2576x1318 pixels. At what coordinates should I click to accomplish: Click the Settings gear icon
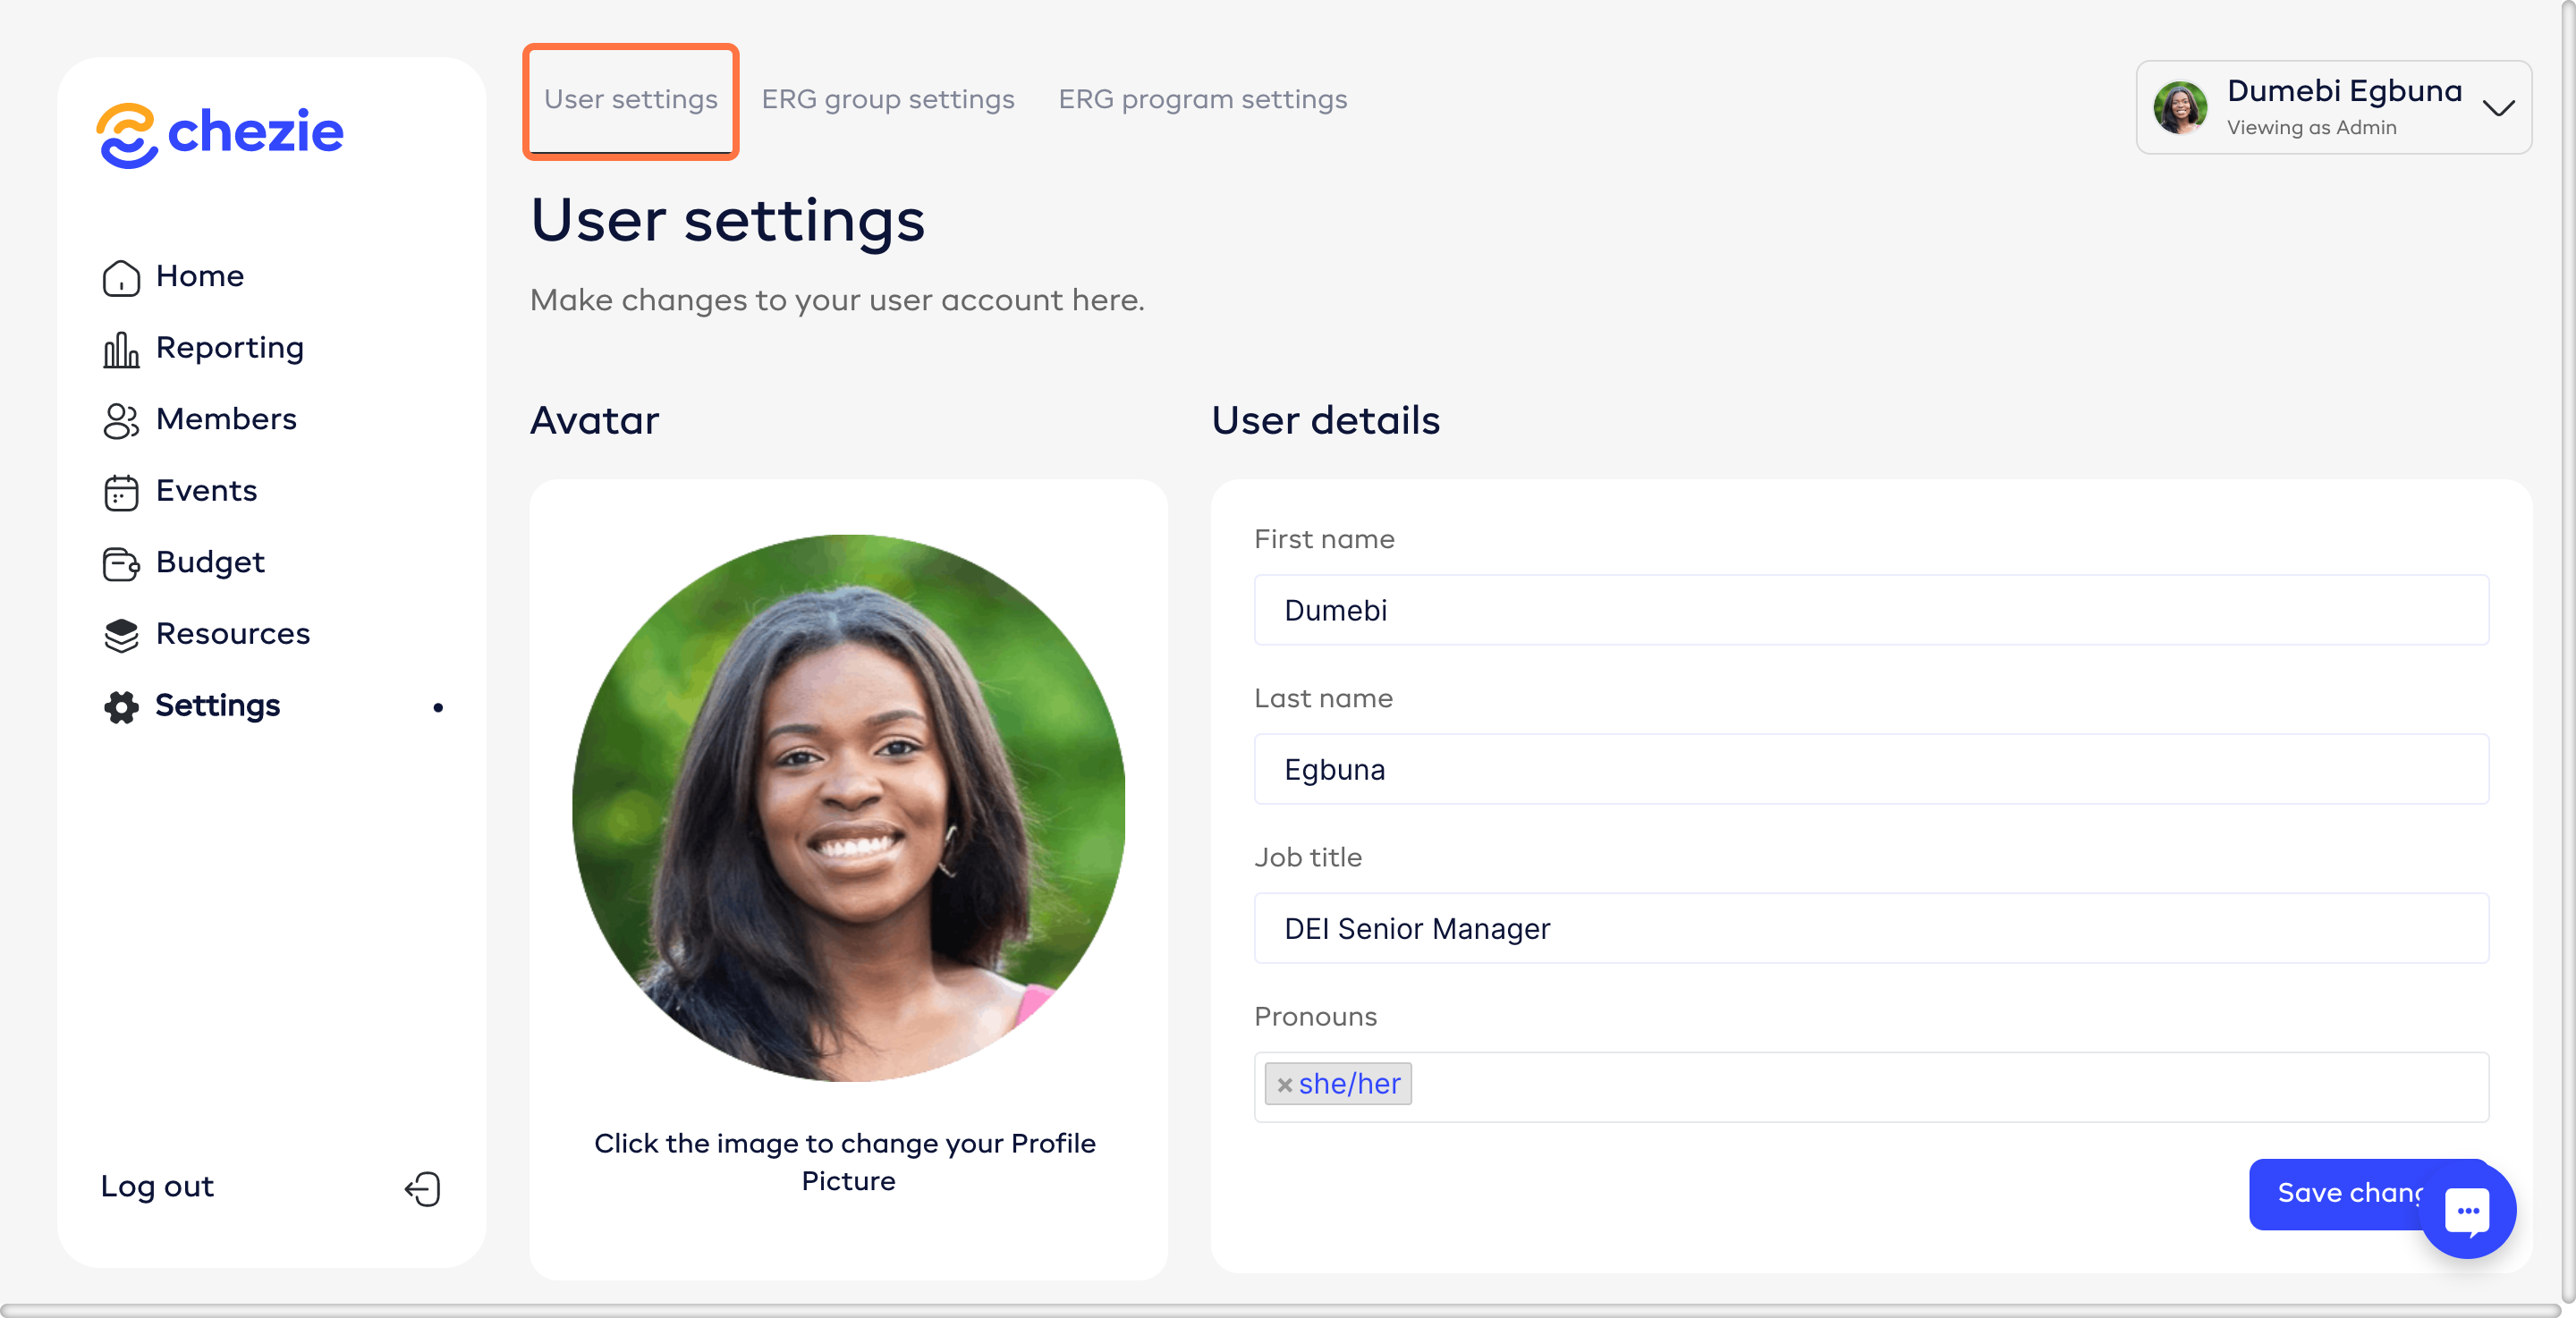tap(121, 707)
